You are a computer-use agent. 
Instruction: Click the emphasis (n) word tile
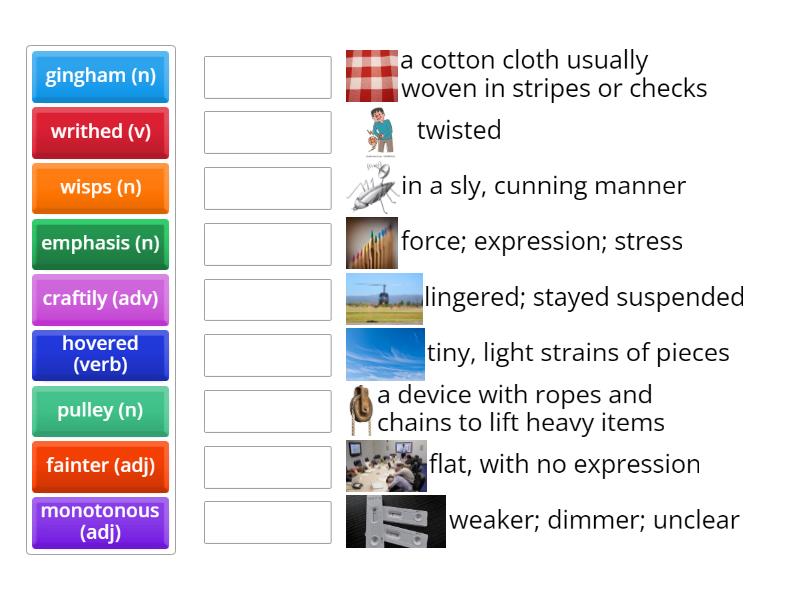pos(100,244)
